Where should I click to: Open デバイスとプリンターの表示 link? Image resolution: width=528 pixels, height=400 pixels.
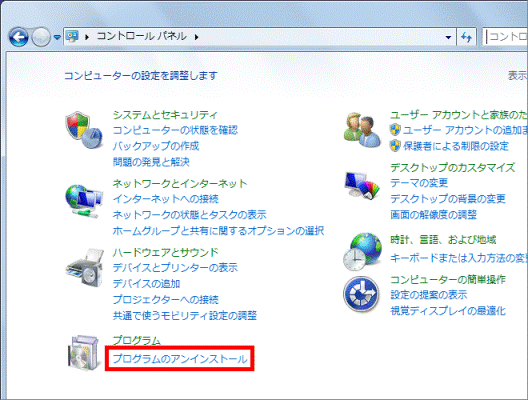175,267
